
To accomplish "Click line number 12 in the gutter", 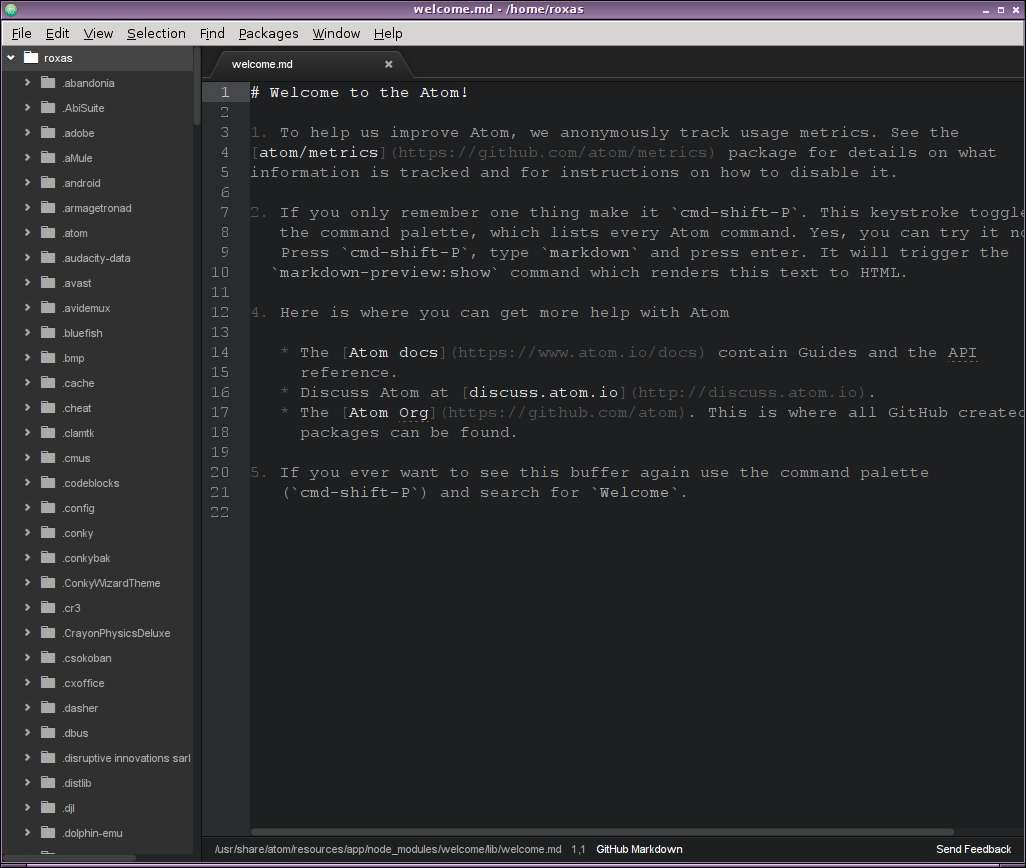I will pyautogui.click(x=221, y=313).
